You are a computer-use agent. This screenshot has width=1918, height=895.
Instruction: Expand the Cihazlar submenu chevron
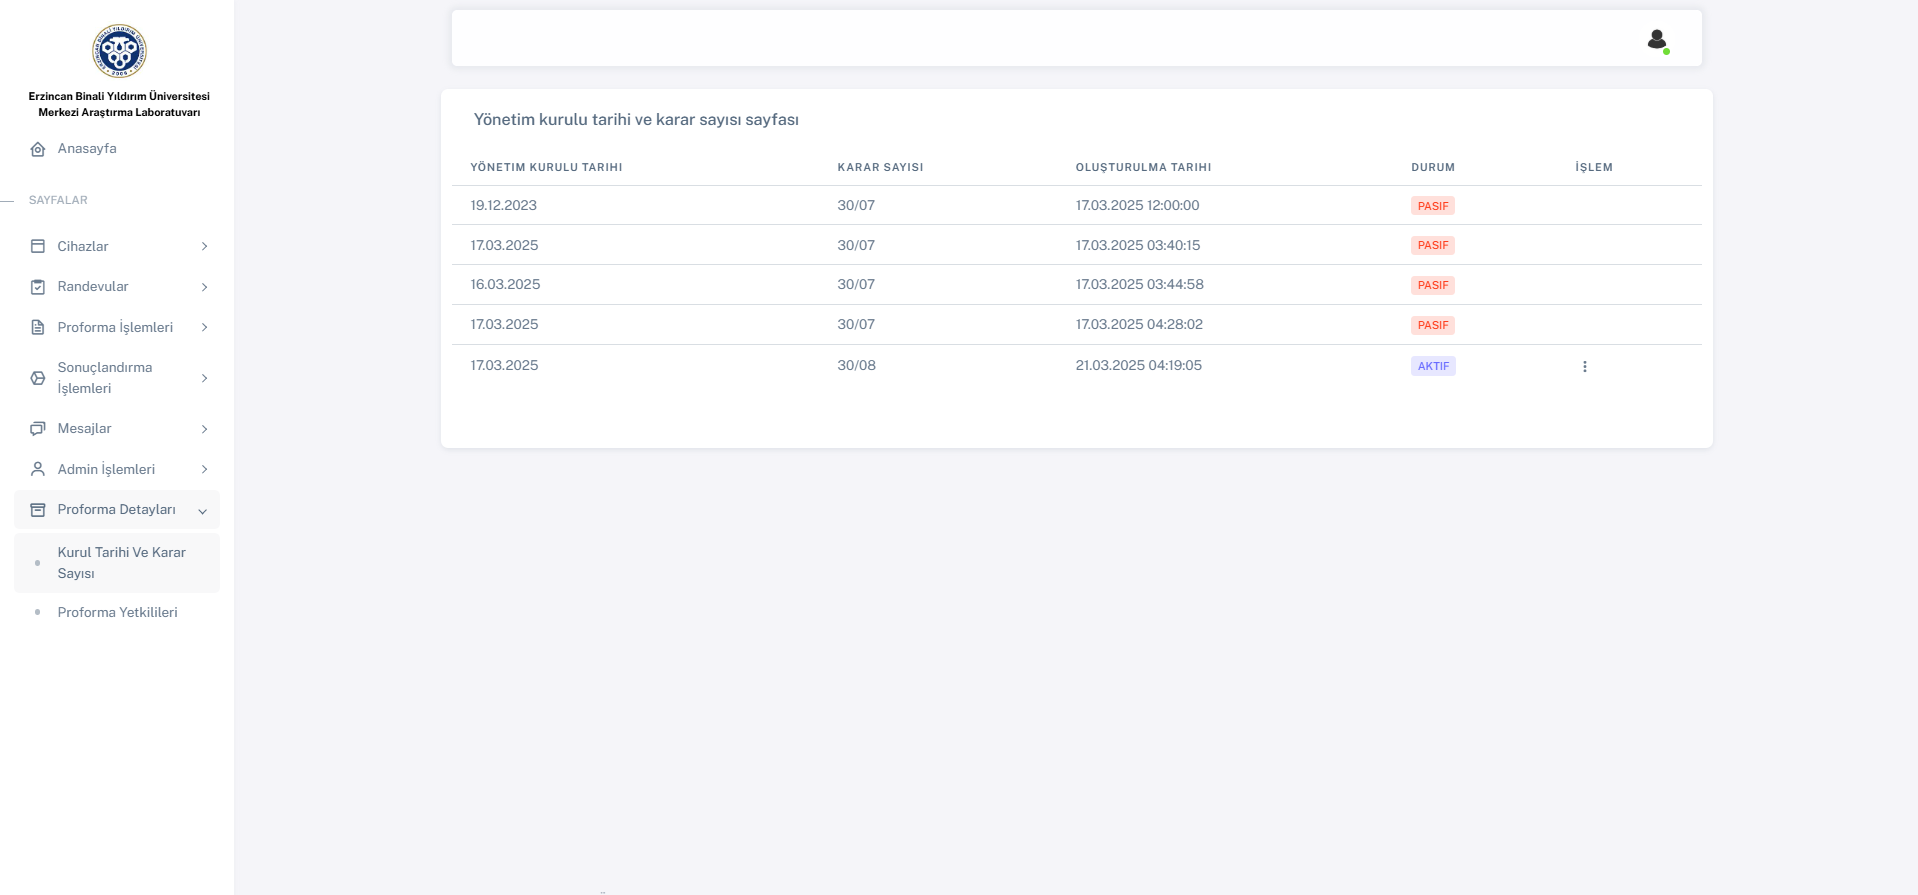point(204,246)
